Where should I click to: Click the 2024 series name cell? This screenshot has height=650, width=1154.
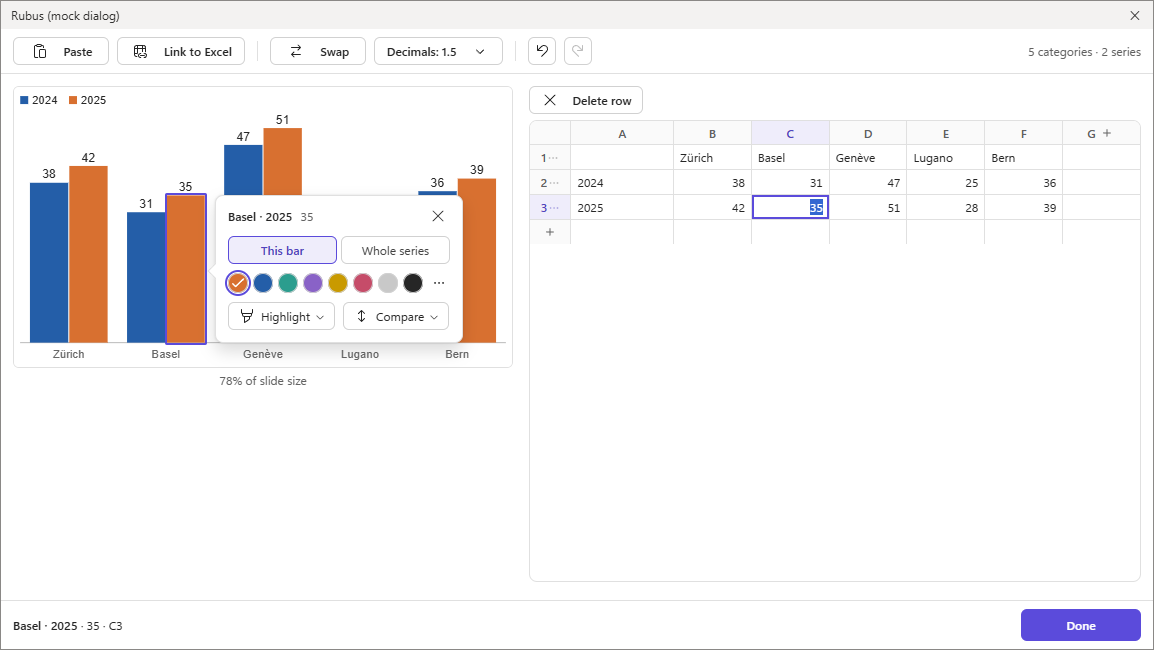click(622, 183)
